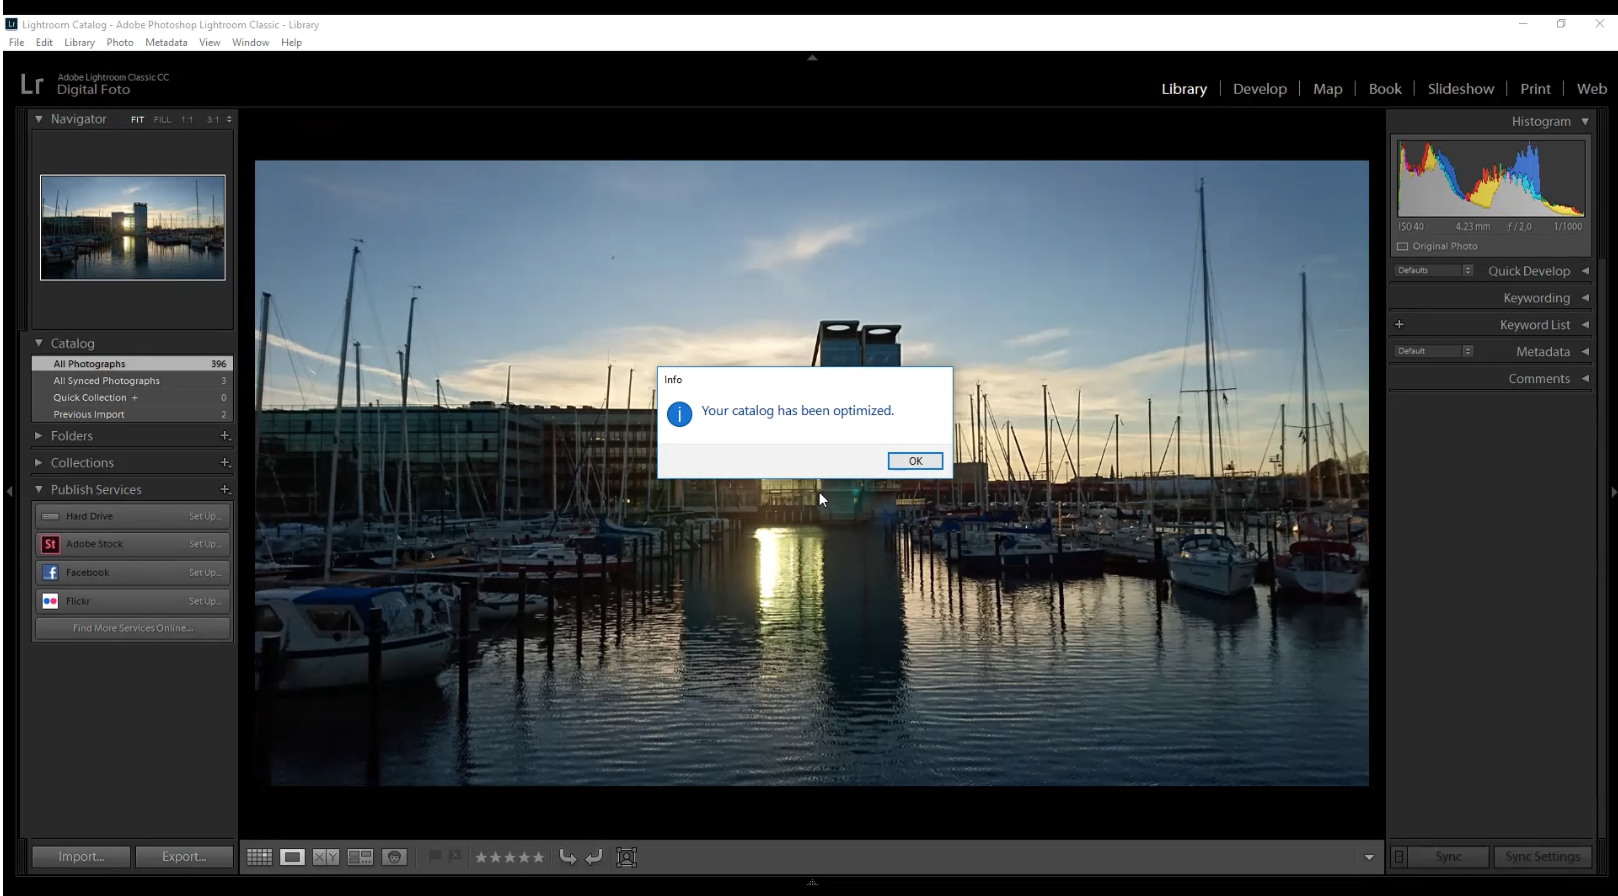Viewport: 1618px width, 896px height.
Task: Switch to Develop module
Action: (1259, 89)
